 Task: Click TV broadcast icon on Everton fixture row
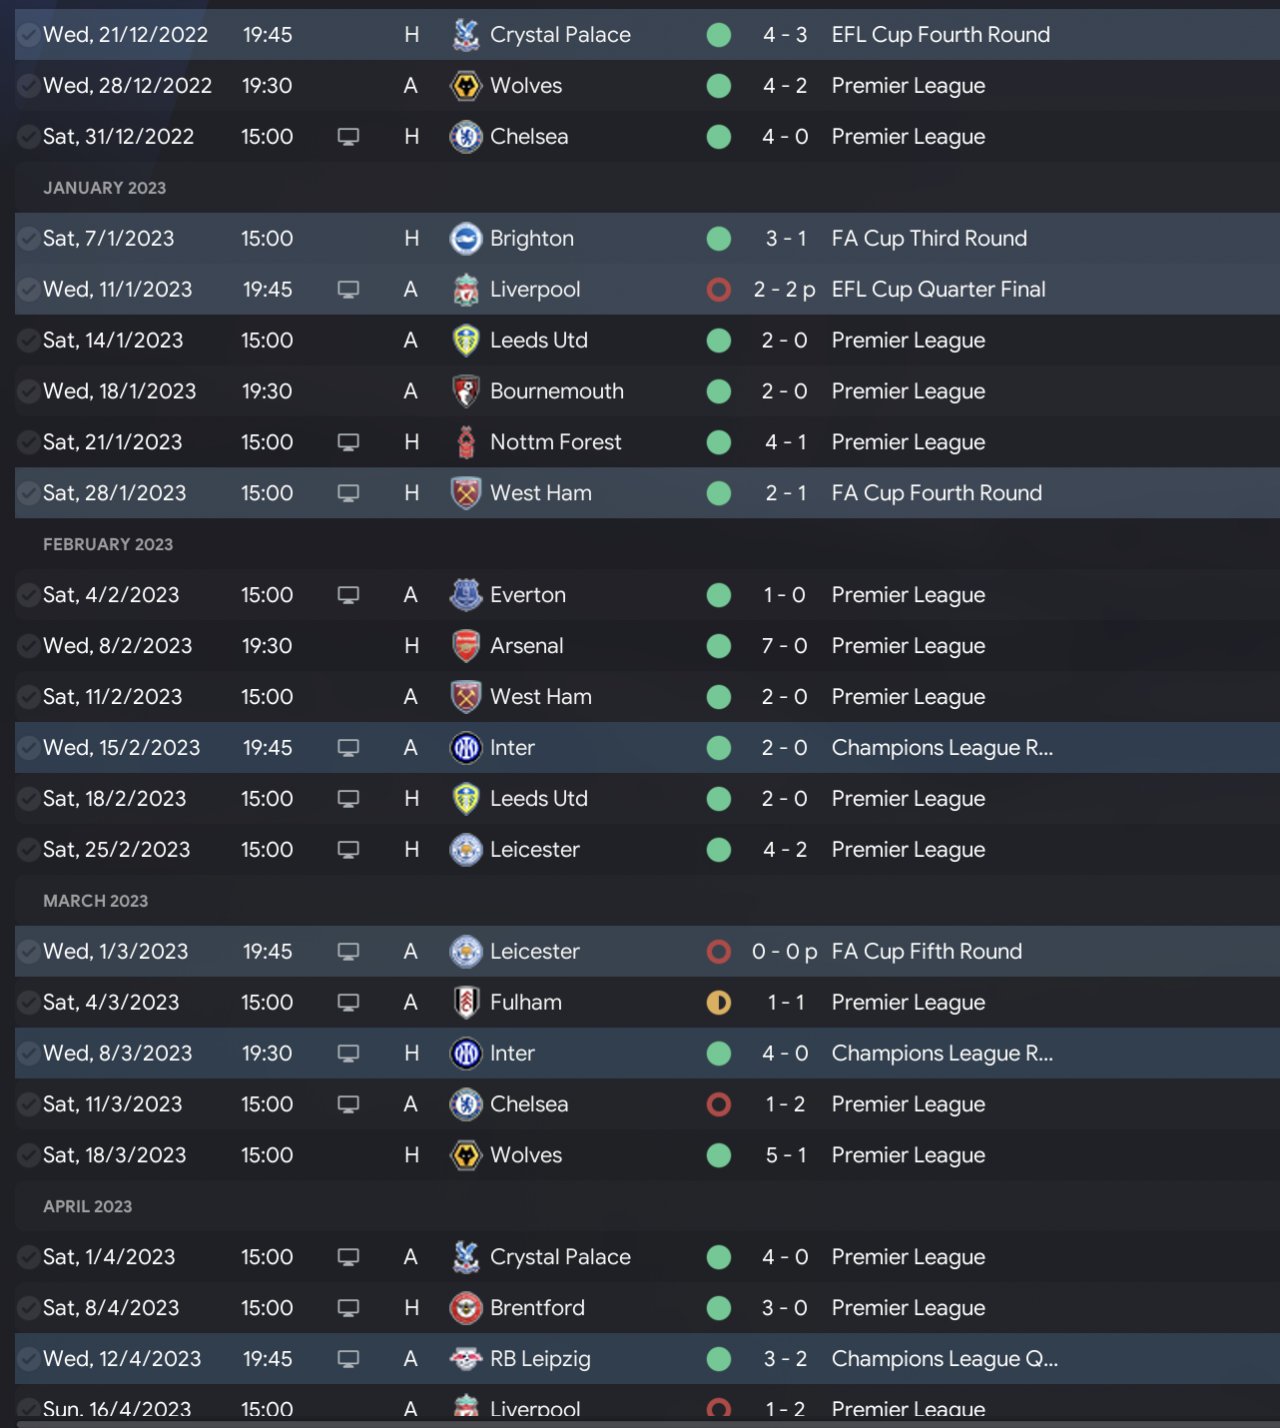point(348,595)
